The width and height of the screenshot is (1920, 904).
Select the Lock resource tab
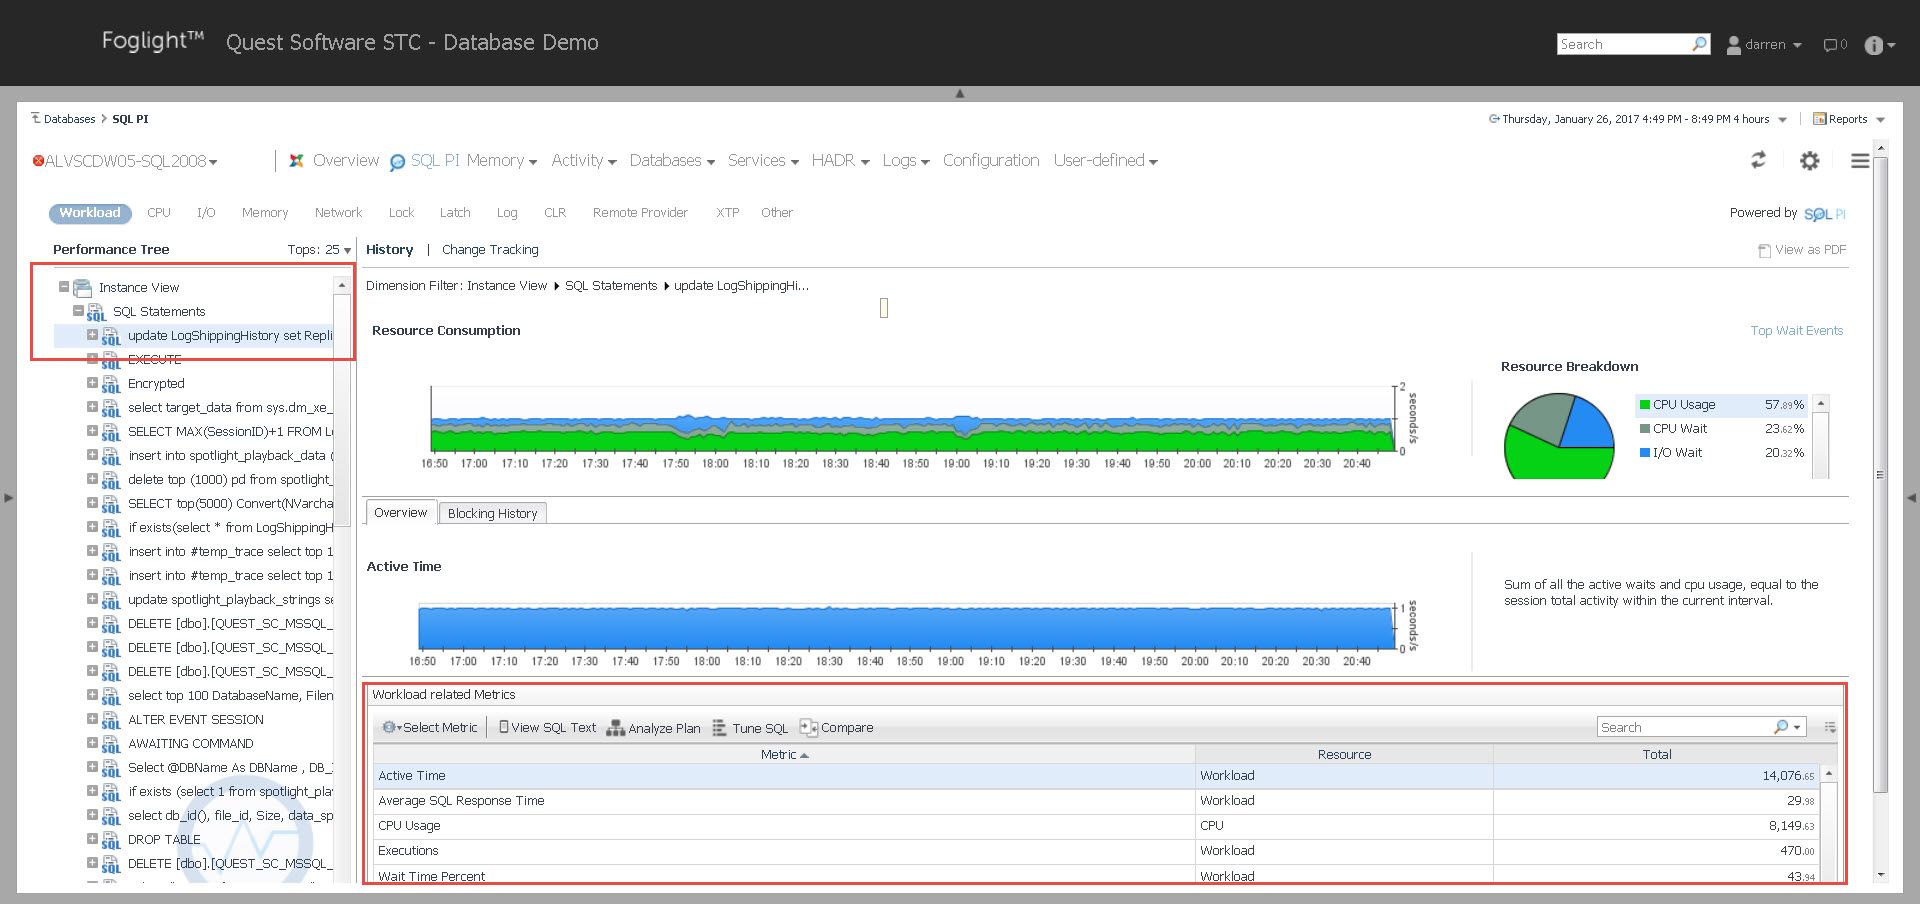401,213
